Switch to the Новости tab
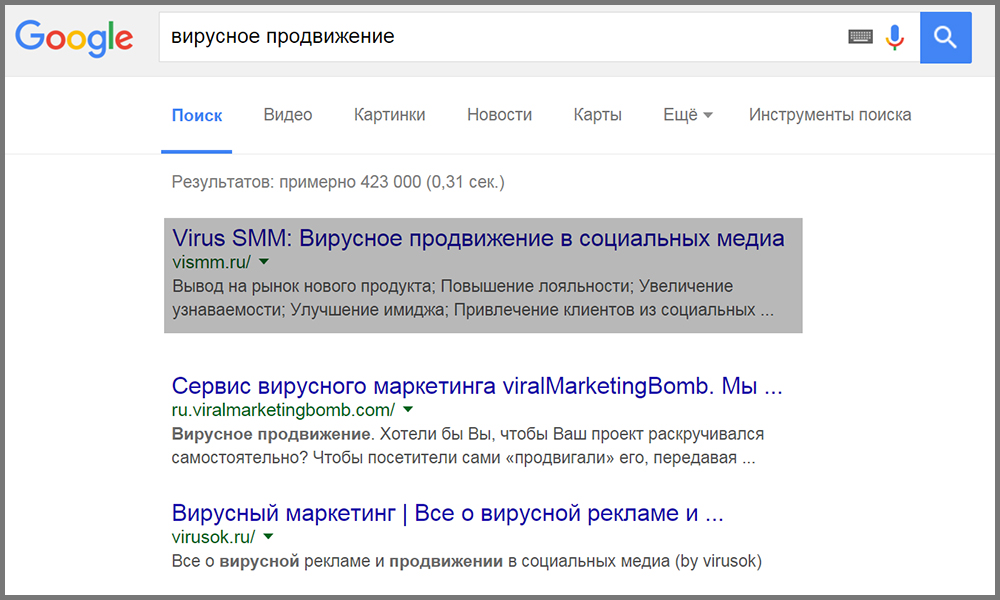 tap(499, 115)
